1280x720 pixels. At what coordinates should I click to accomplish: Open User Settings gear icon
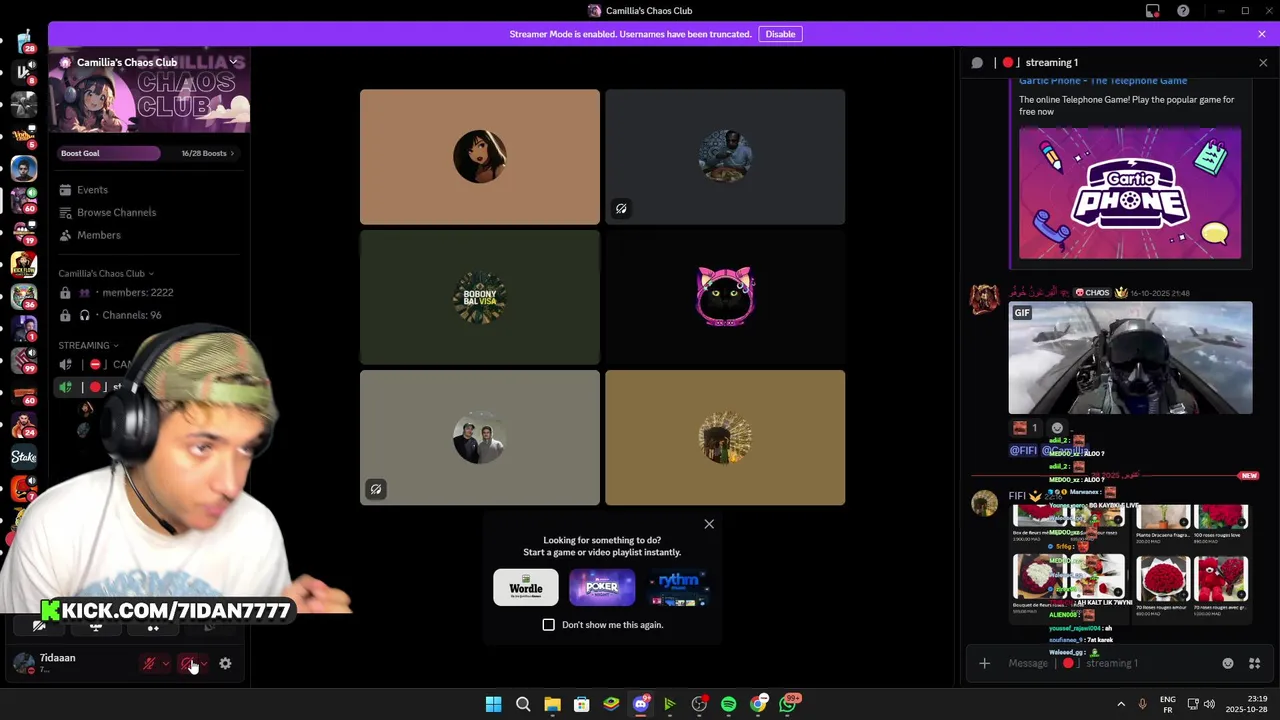click(225, 663)
